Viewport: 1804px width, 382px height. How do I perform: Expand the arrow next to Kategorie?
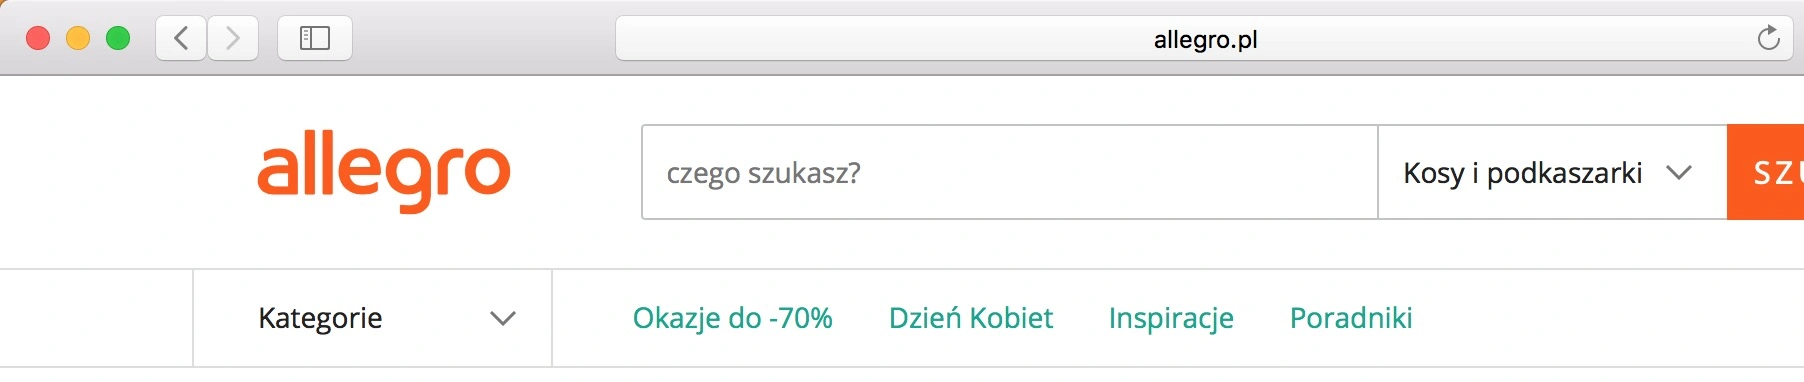(502, 319)
